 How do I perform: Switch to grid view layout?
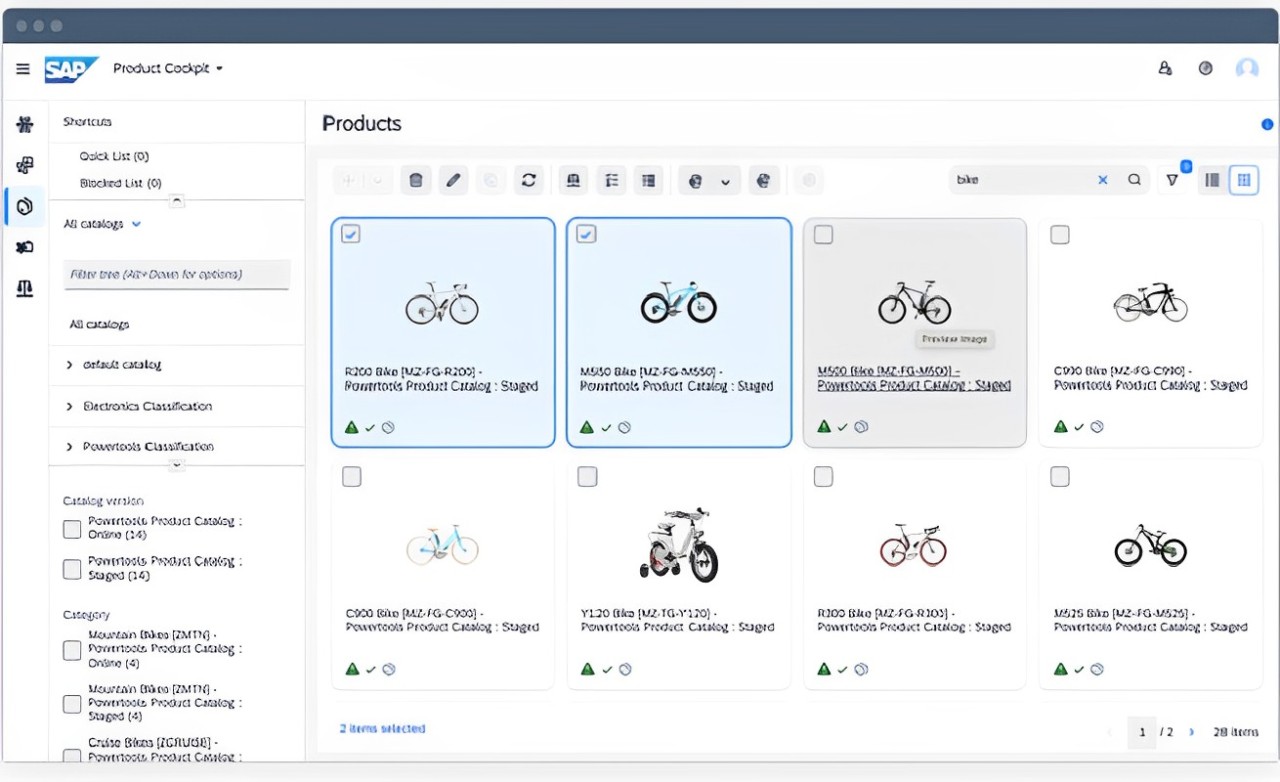[1244, 180]
